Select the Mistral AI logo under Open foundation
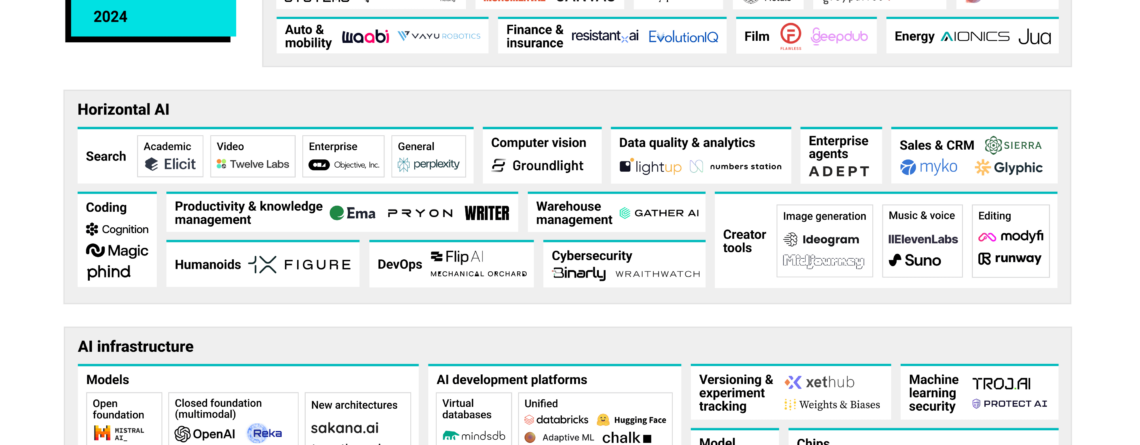Viewport: 1140px width, 445px height. point(119,433)
